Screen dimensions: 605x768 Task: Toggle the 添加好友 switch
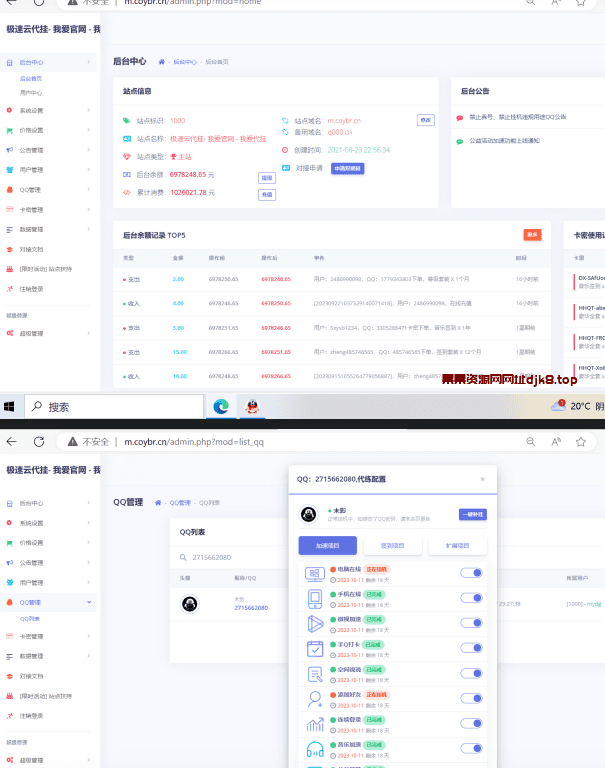pos(471,698)
